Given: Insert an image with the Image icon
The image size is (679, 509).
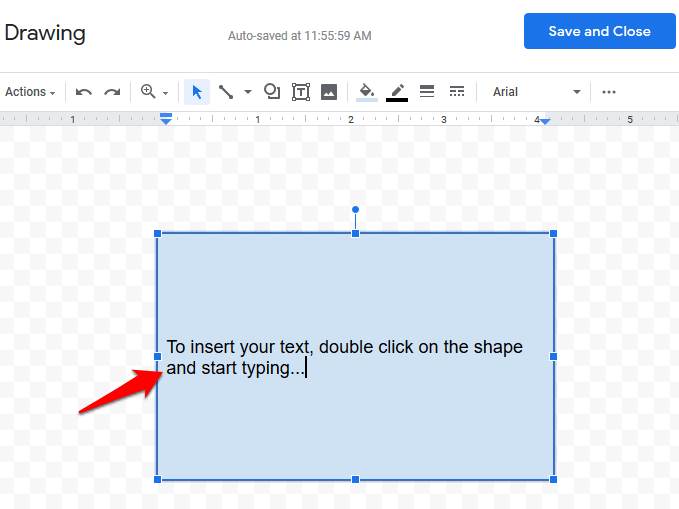Looking at the screenshot, I should tap(329, 92).
